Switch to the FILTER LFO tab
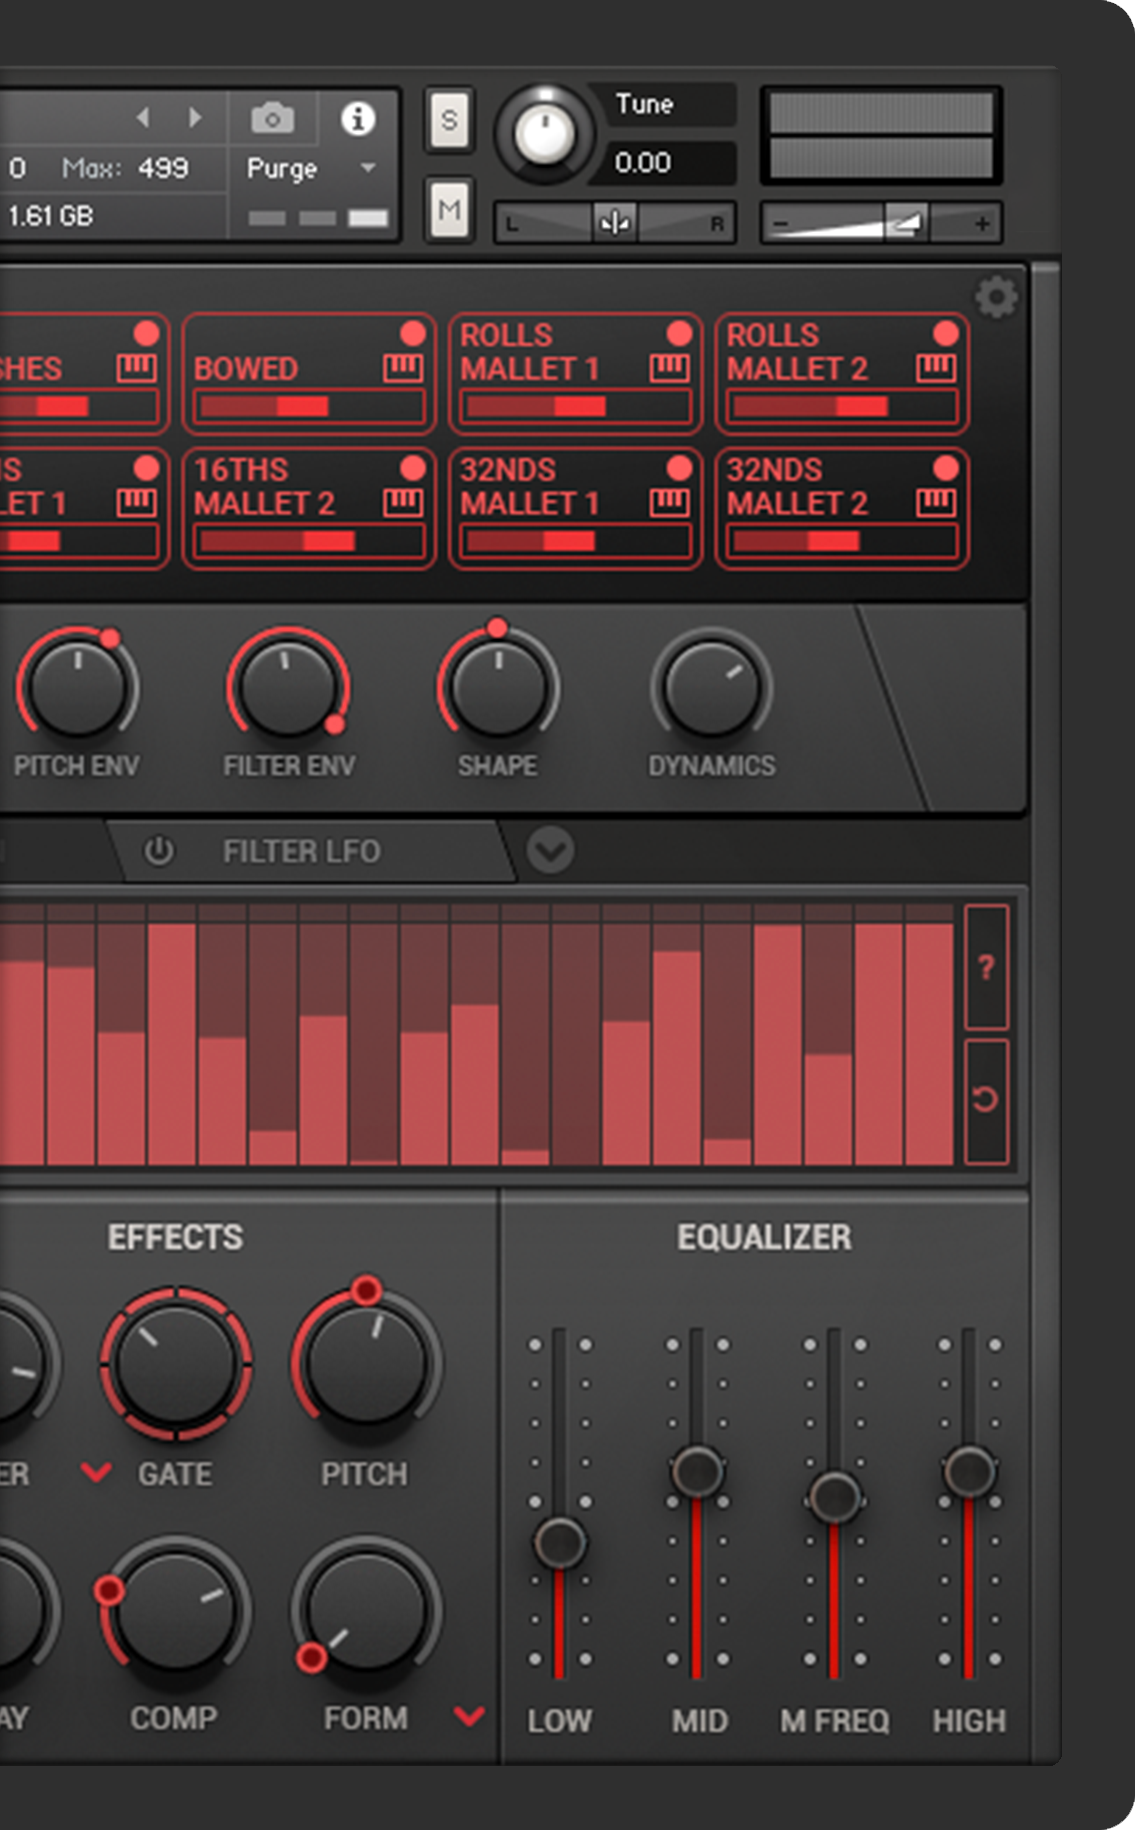Image resolution: width=1135 pixels, height=1830 pixels. pos(310,852)
